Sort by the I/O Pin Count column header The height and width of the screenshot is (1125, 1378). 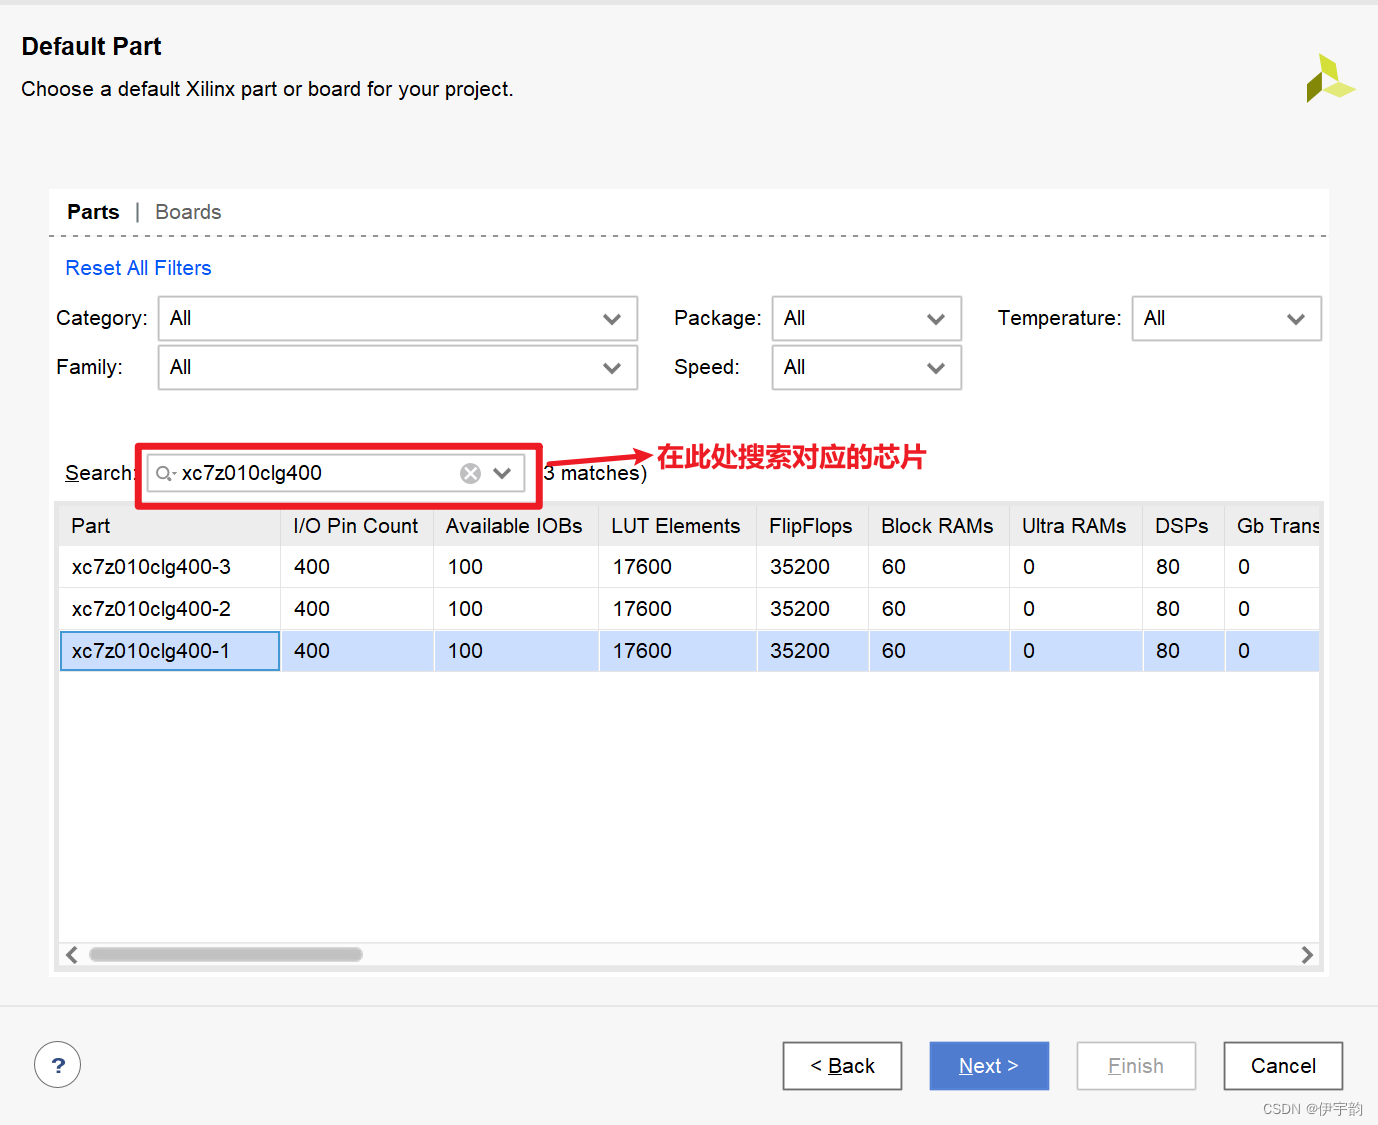point(357,526)
